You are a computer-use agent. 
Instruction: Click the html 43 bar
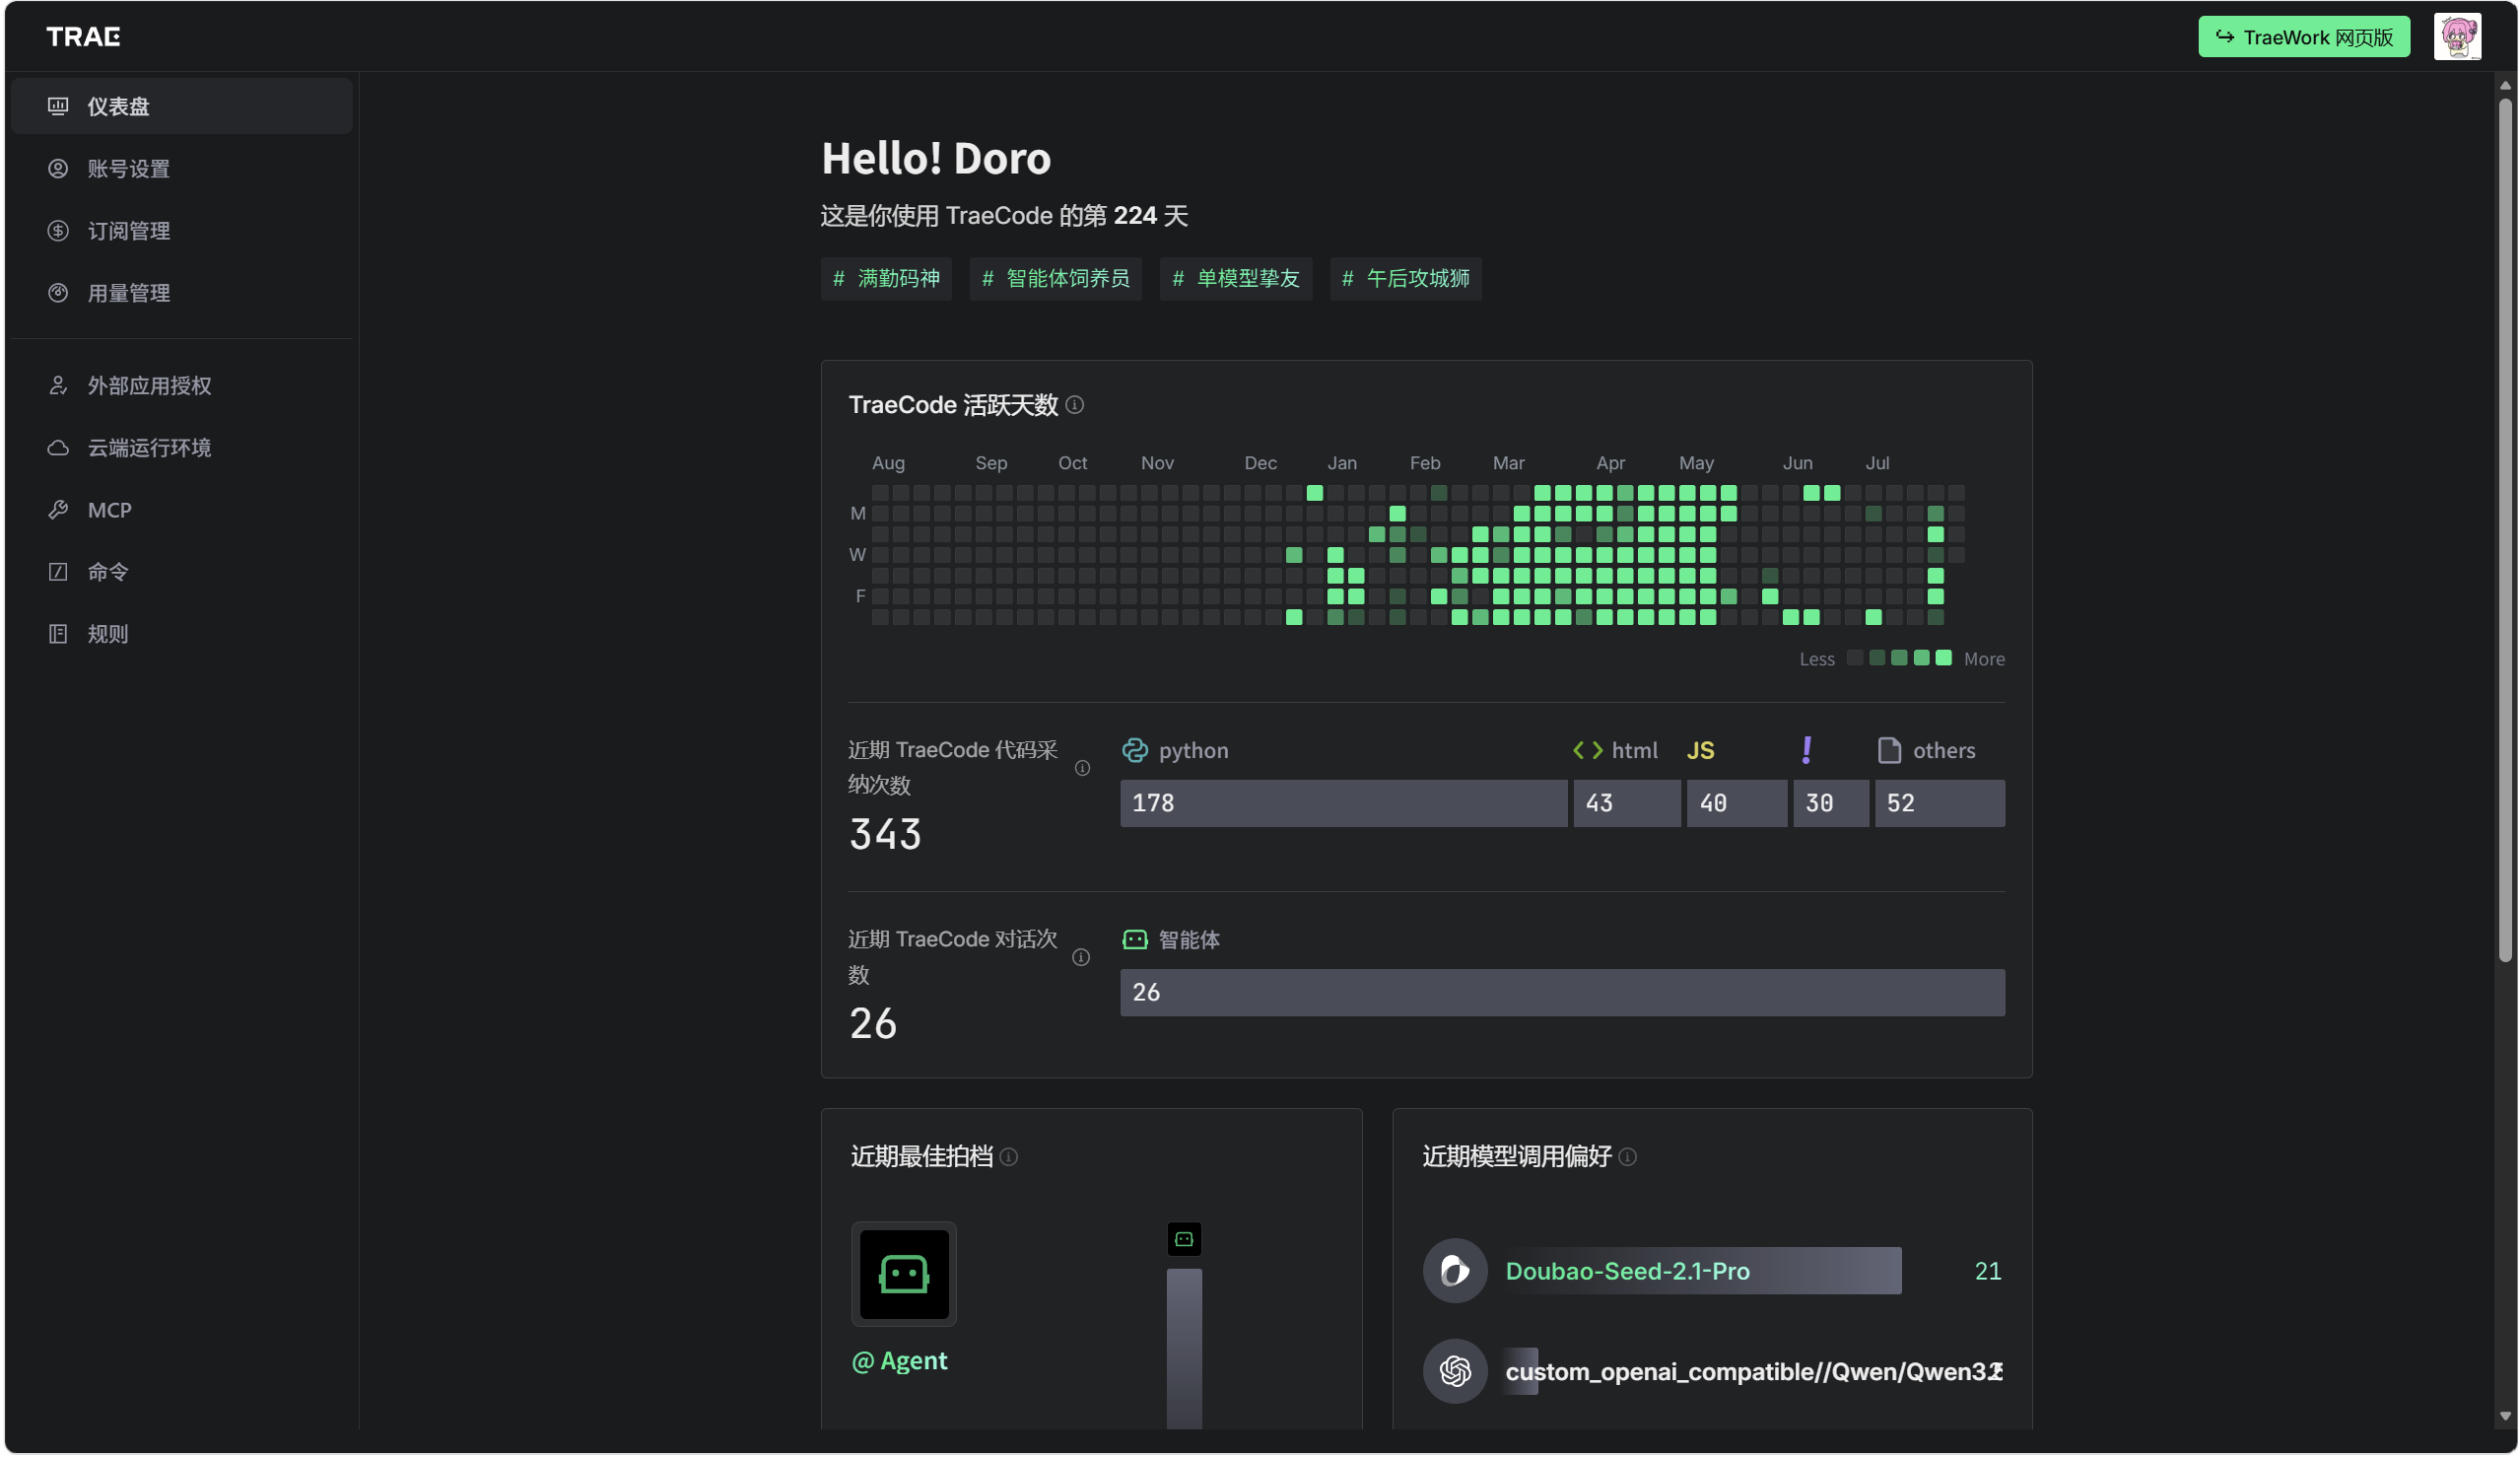pos(1626,803)
